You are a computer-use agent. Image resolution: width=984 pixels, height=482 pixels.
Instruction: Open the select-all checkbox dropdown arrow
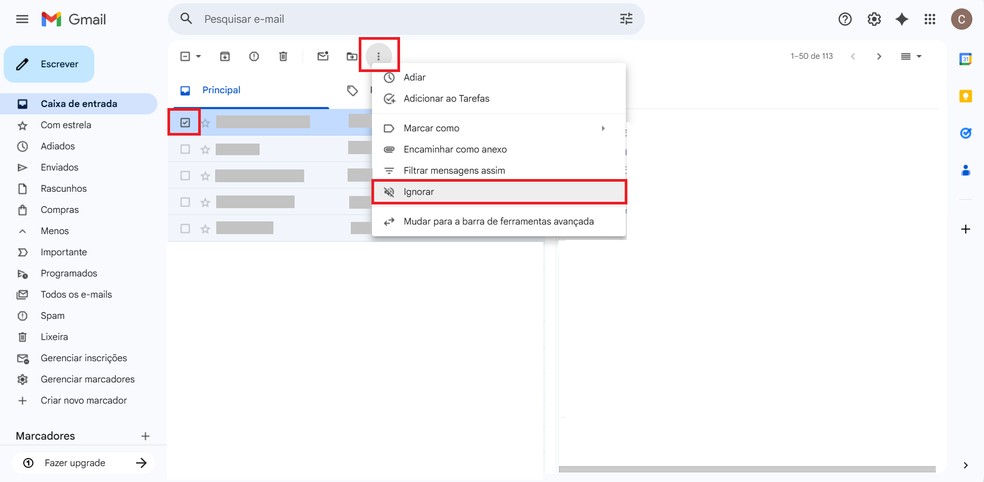click(198, 56)
